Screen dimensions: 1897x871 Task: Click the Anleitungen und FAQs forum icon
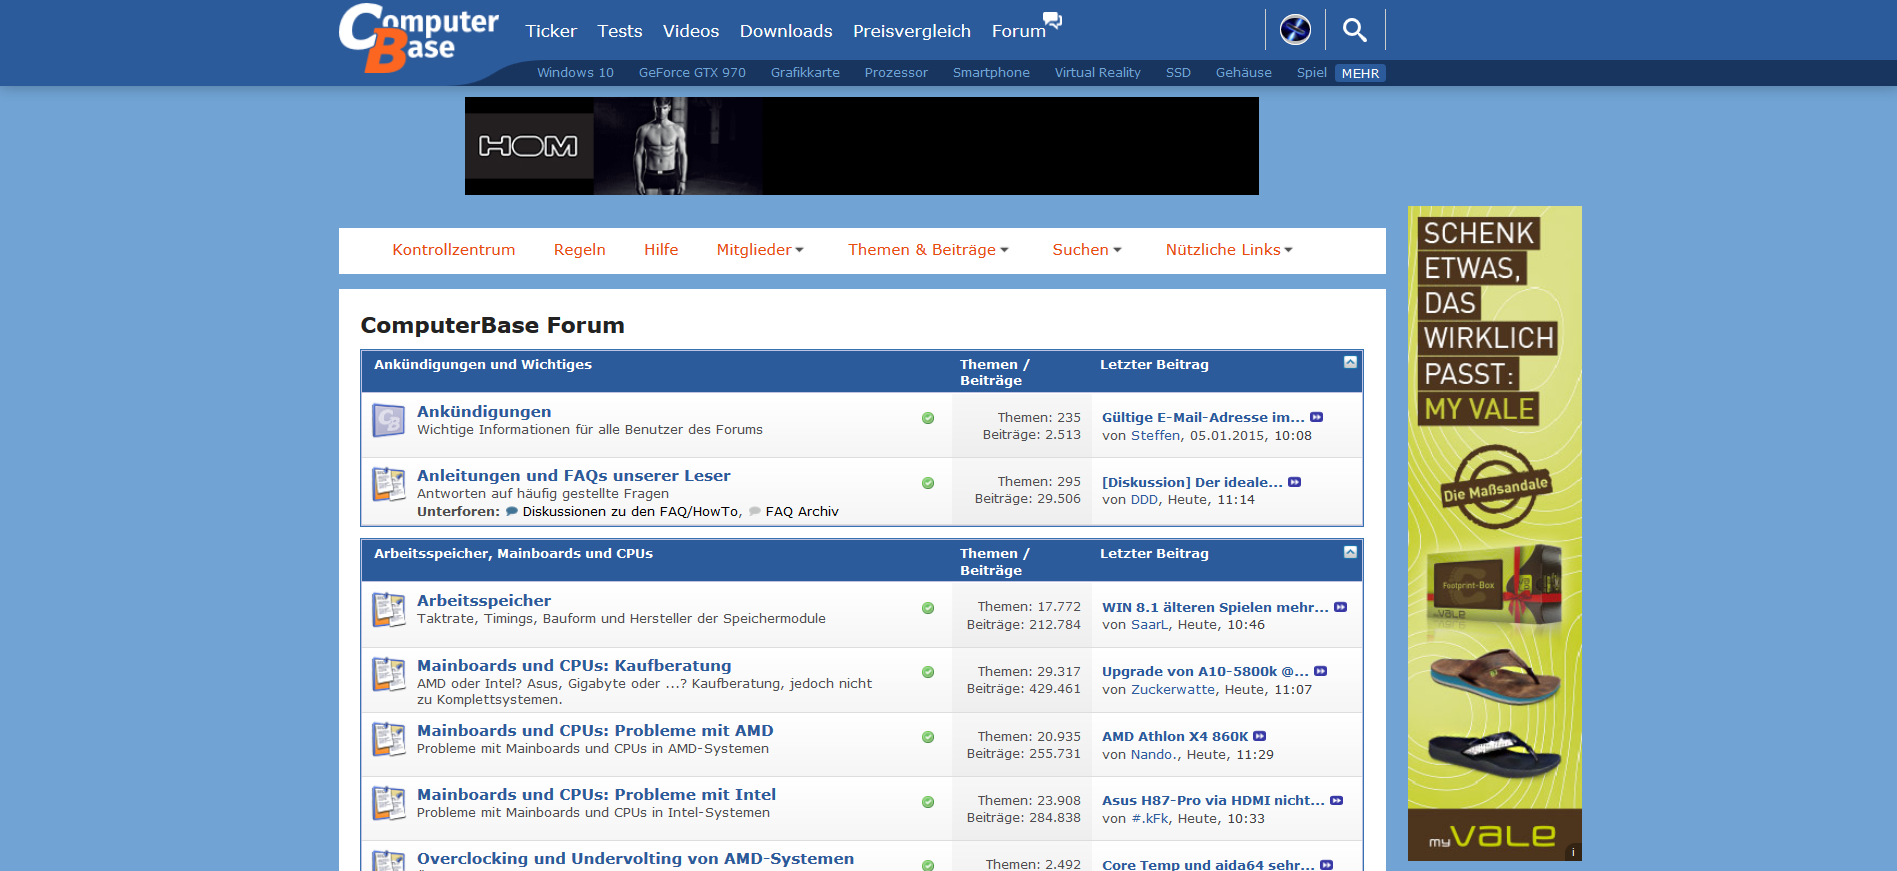coord(388,484)
